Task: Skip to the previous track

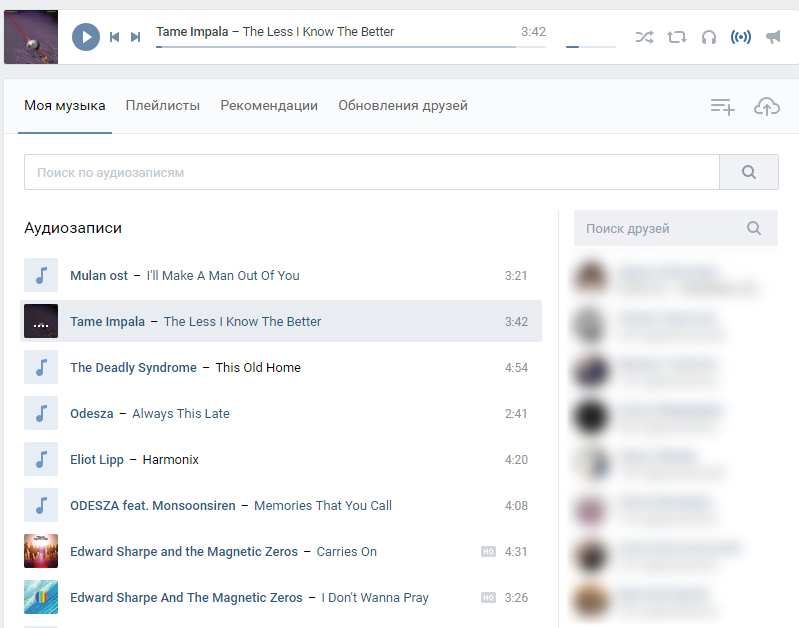Action: click(115, 37)
